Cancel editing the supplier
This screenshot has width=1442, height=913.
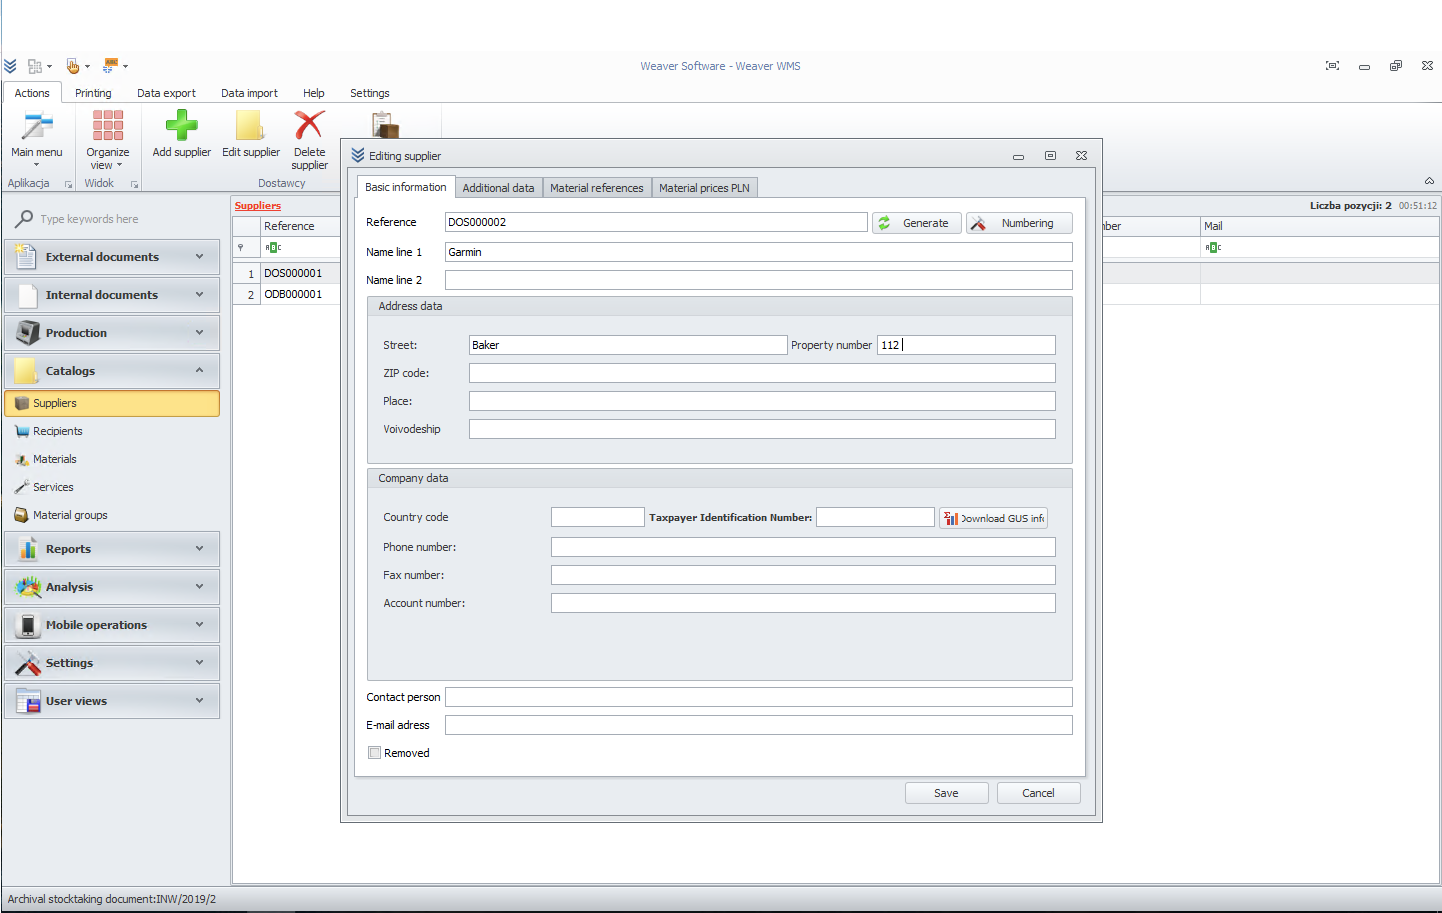[x=1038, y=793]
